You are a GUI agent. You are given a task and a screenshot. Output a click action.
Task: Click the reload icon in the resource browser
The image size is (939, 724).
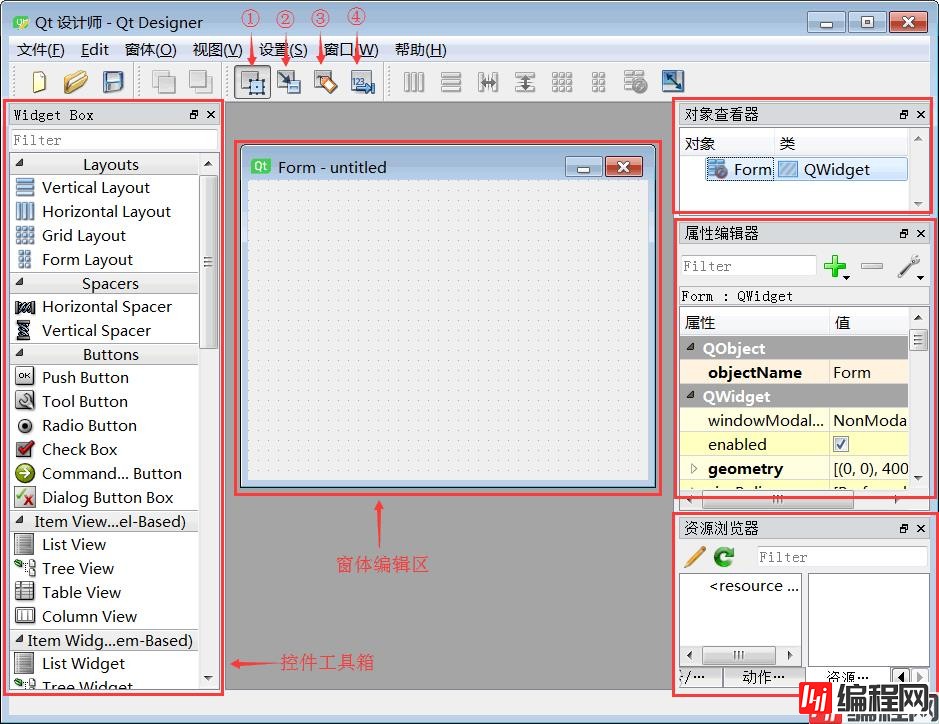click(724, 557)
